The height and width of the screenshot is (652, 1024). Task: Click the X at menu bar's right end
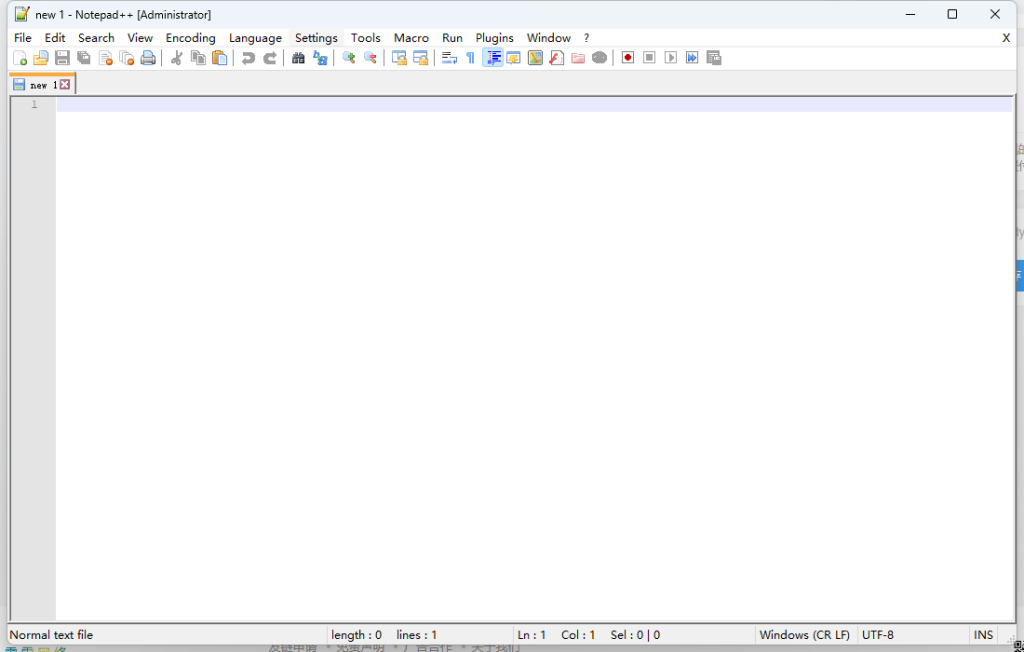pyautogui.click(x=1006, y=38)
